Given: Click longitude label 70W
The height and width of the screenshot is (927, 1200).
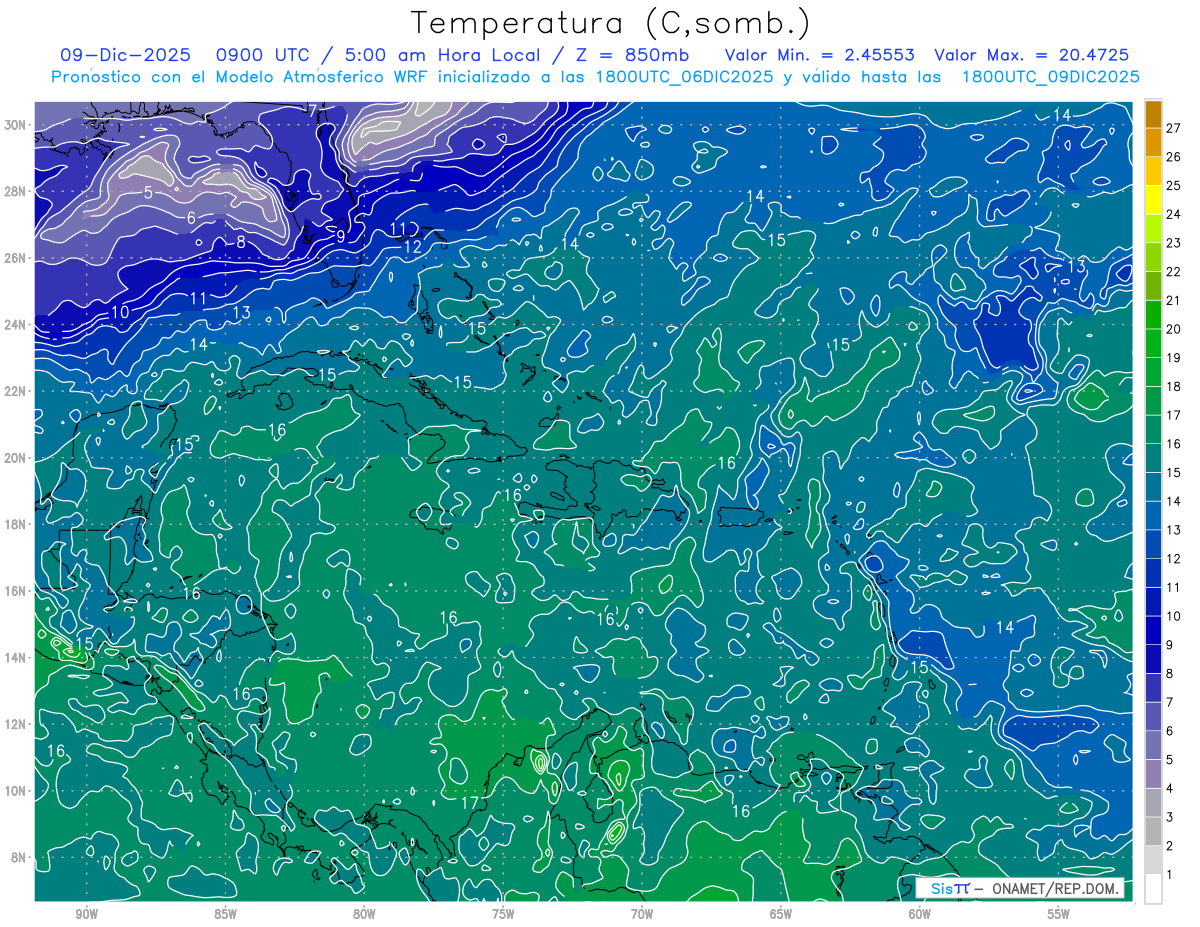Looking at the screenshot, I should [642, 914].
